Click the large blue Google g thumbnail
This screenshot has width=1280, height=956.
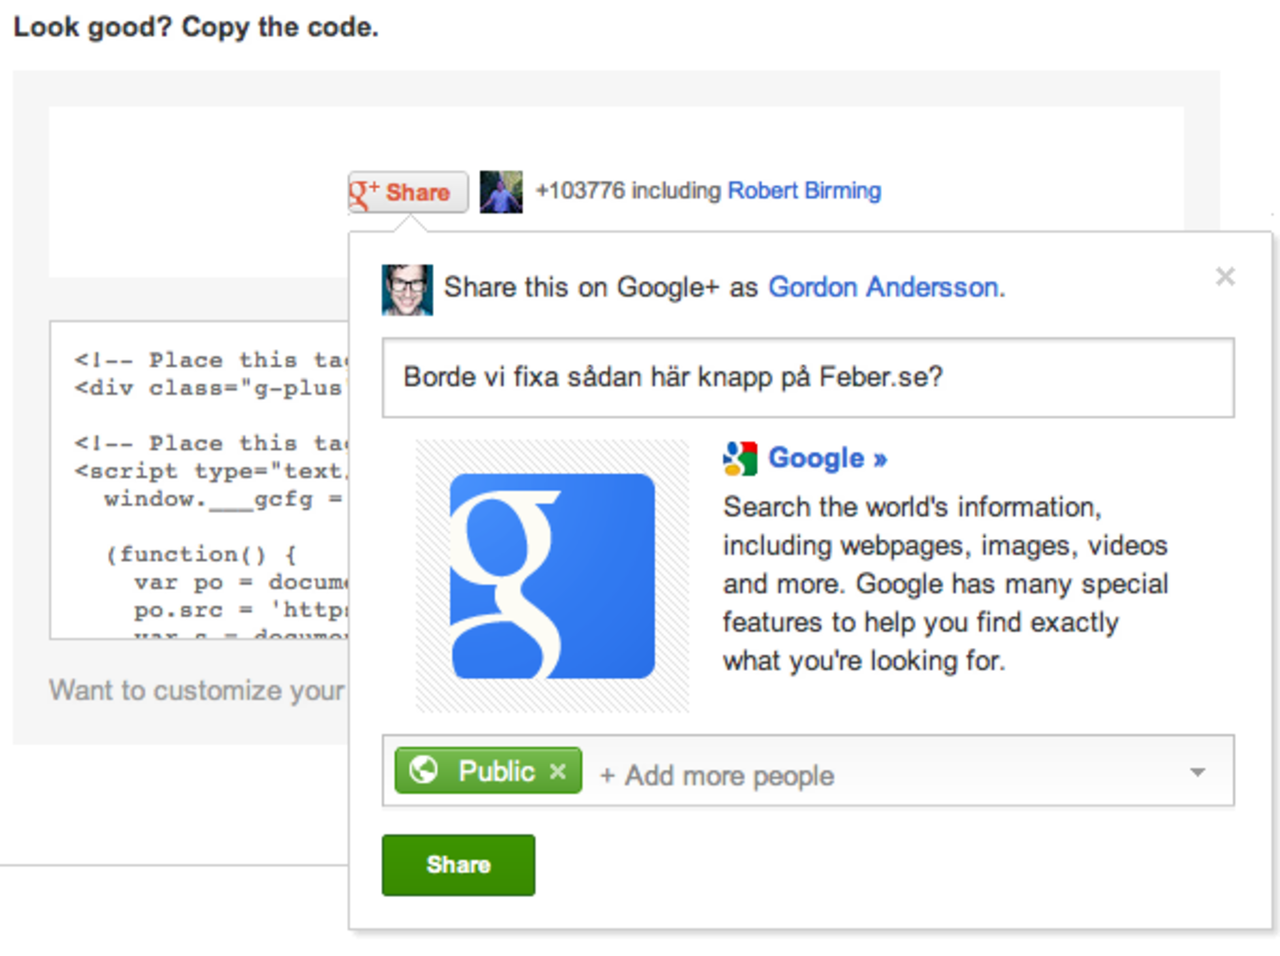point(552,576)
